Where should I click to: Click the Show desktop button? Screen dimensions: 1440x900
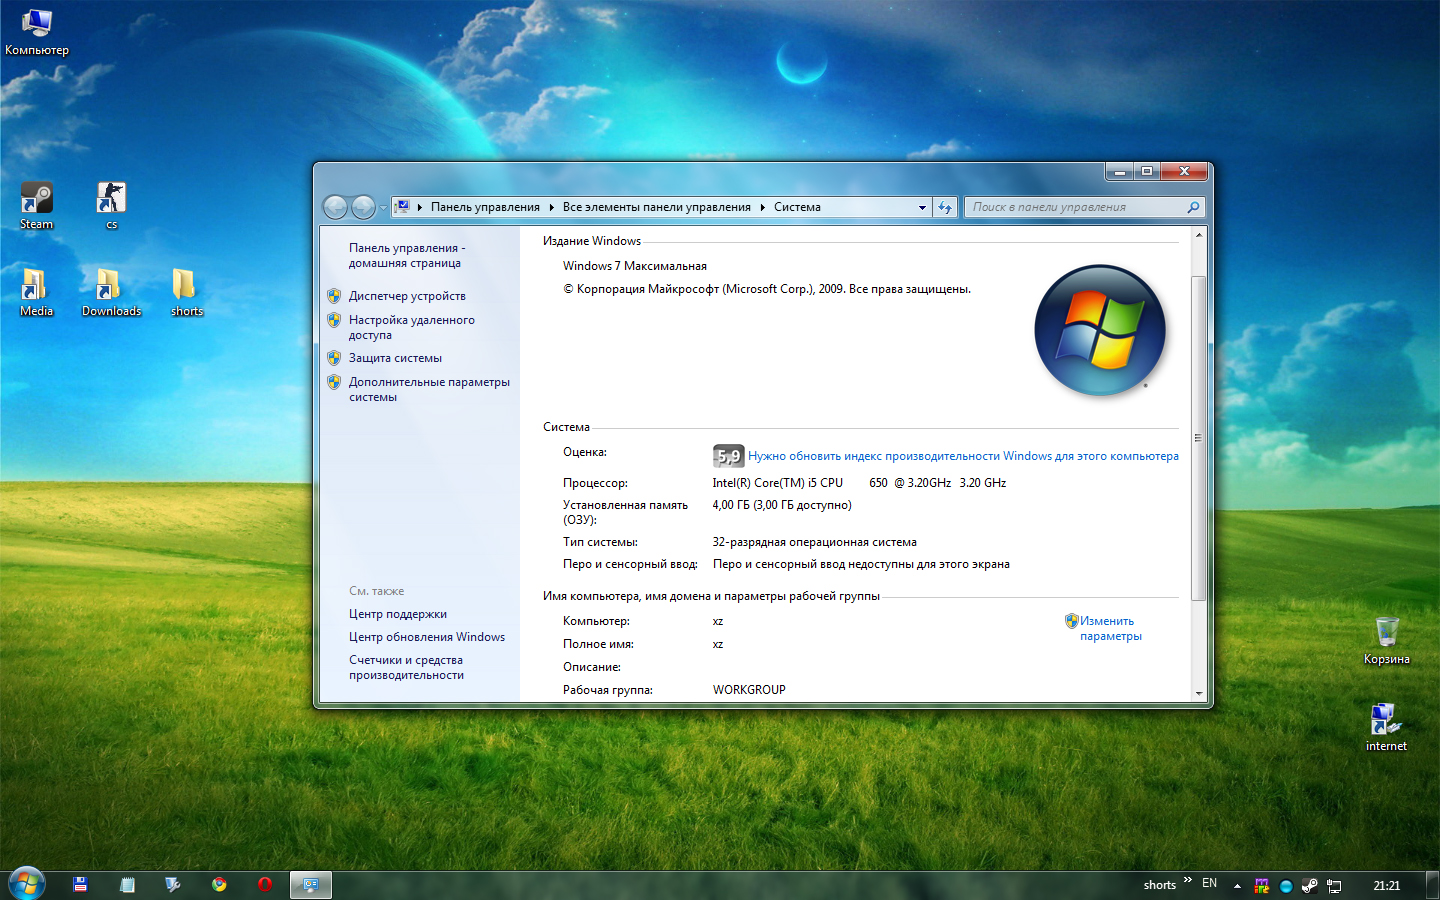point(1433,885)
